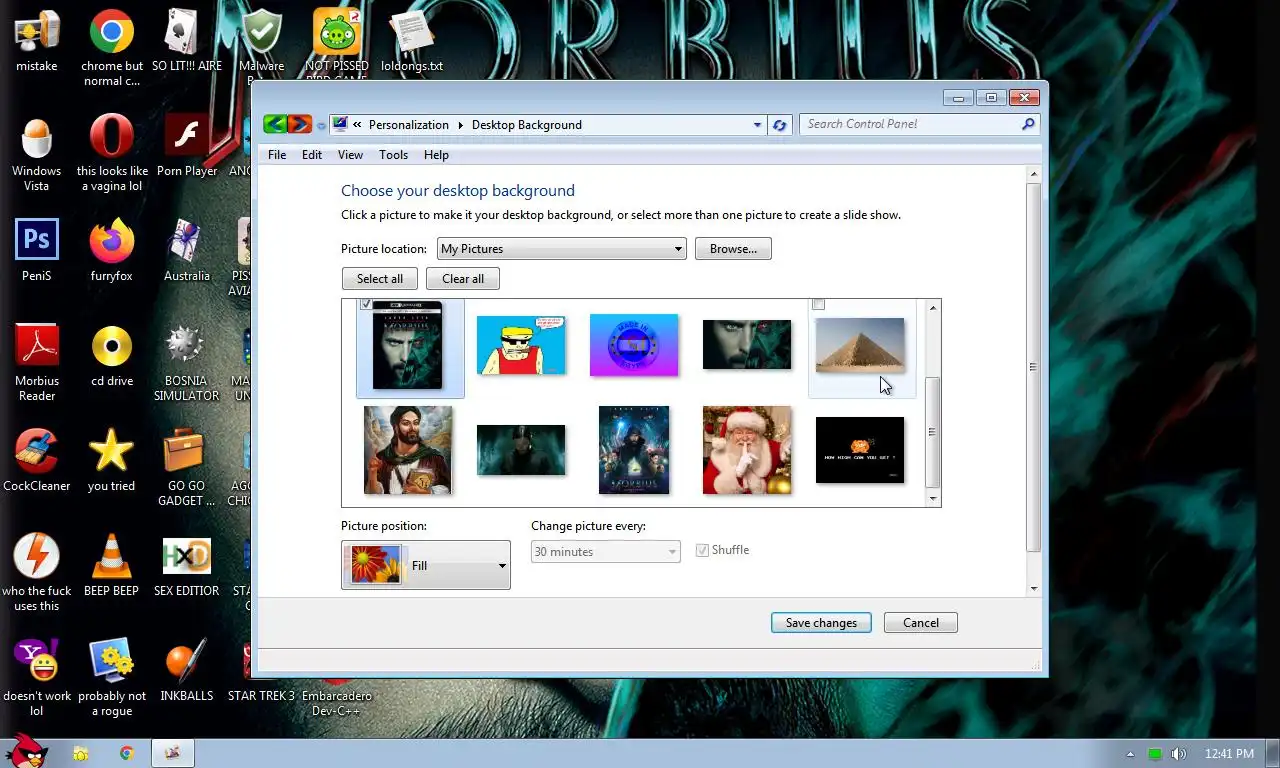Go to the Personalization breadcrumb
The image size is (1280, 768).
click(x=409, y=125)
